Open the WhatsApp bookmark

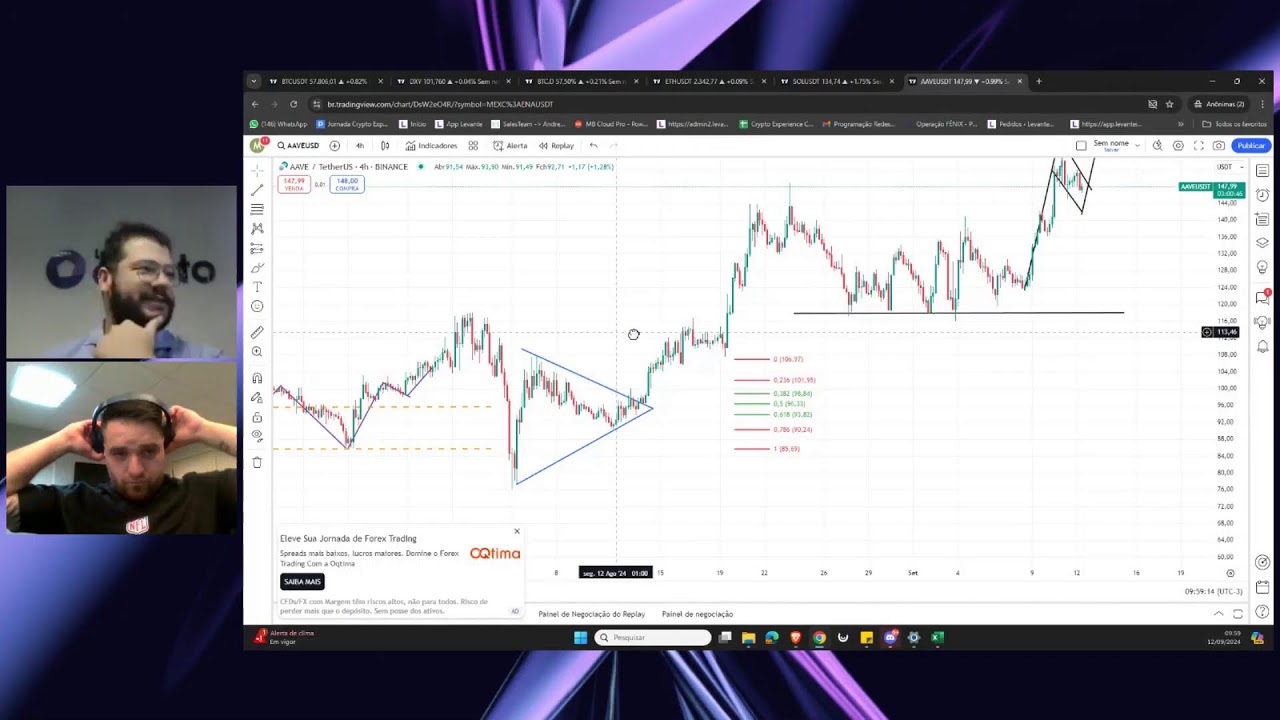tap(278, 124)
